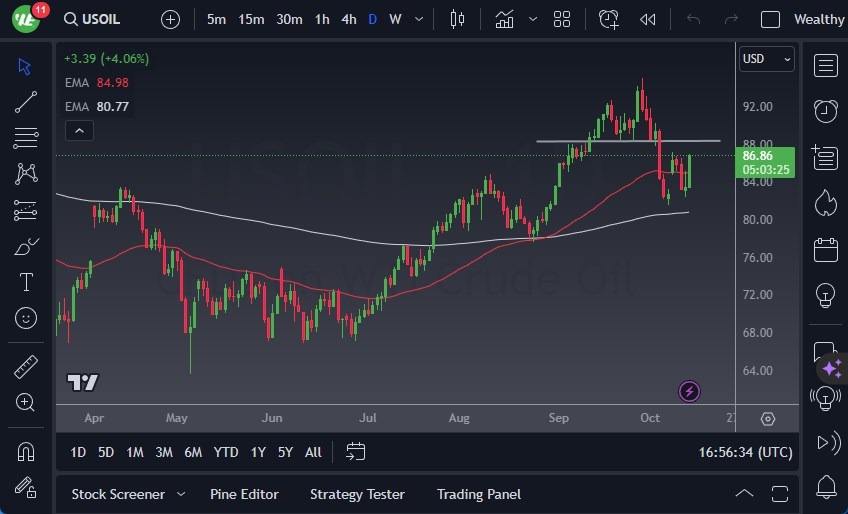Toggle the lock drawings icon
The width and height of the screenshot is (848, 514).
point(26,487)
